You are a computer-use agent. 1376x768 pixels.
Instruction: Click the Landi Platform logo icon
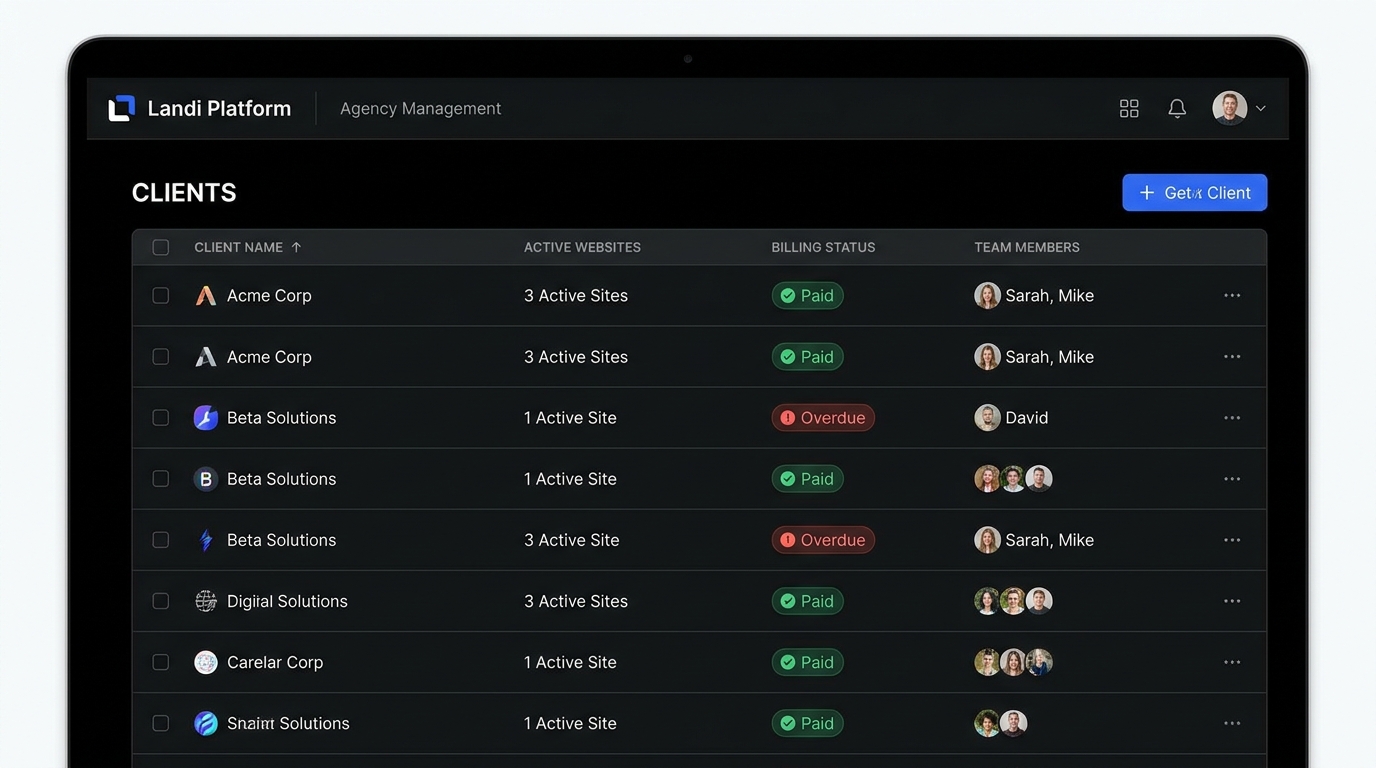[122, 108]
